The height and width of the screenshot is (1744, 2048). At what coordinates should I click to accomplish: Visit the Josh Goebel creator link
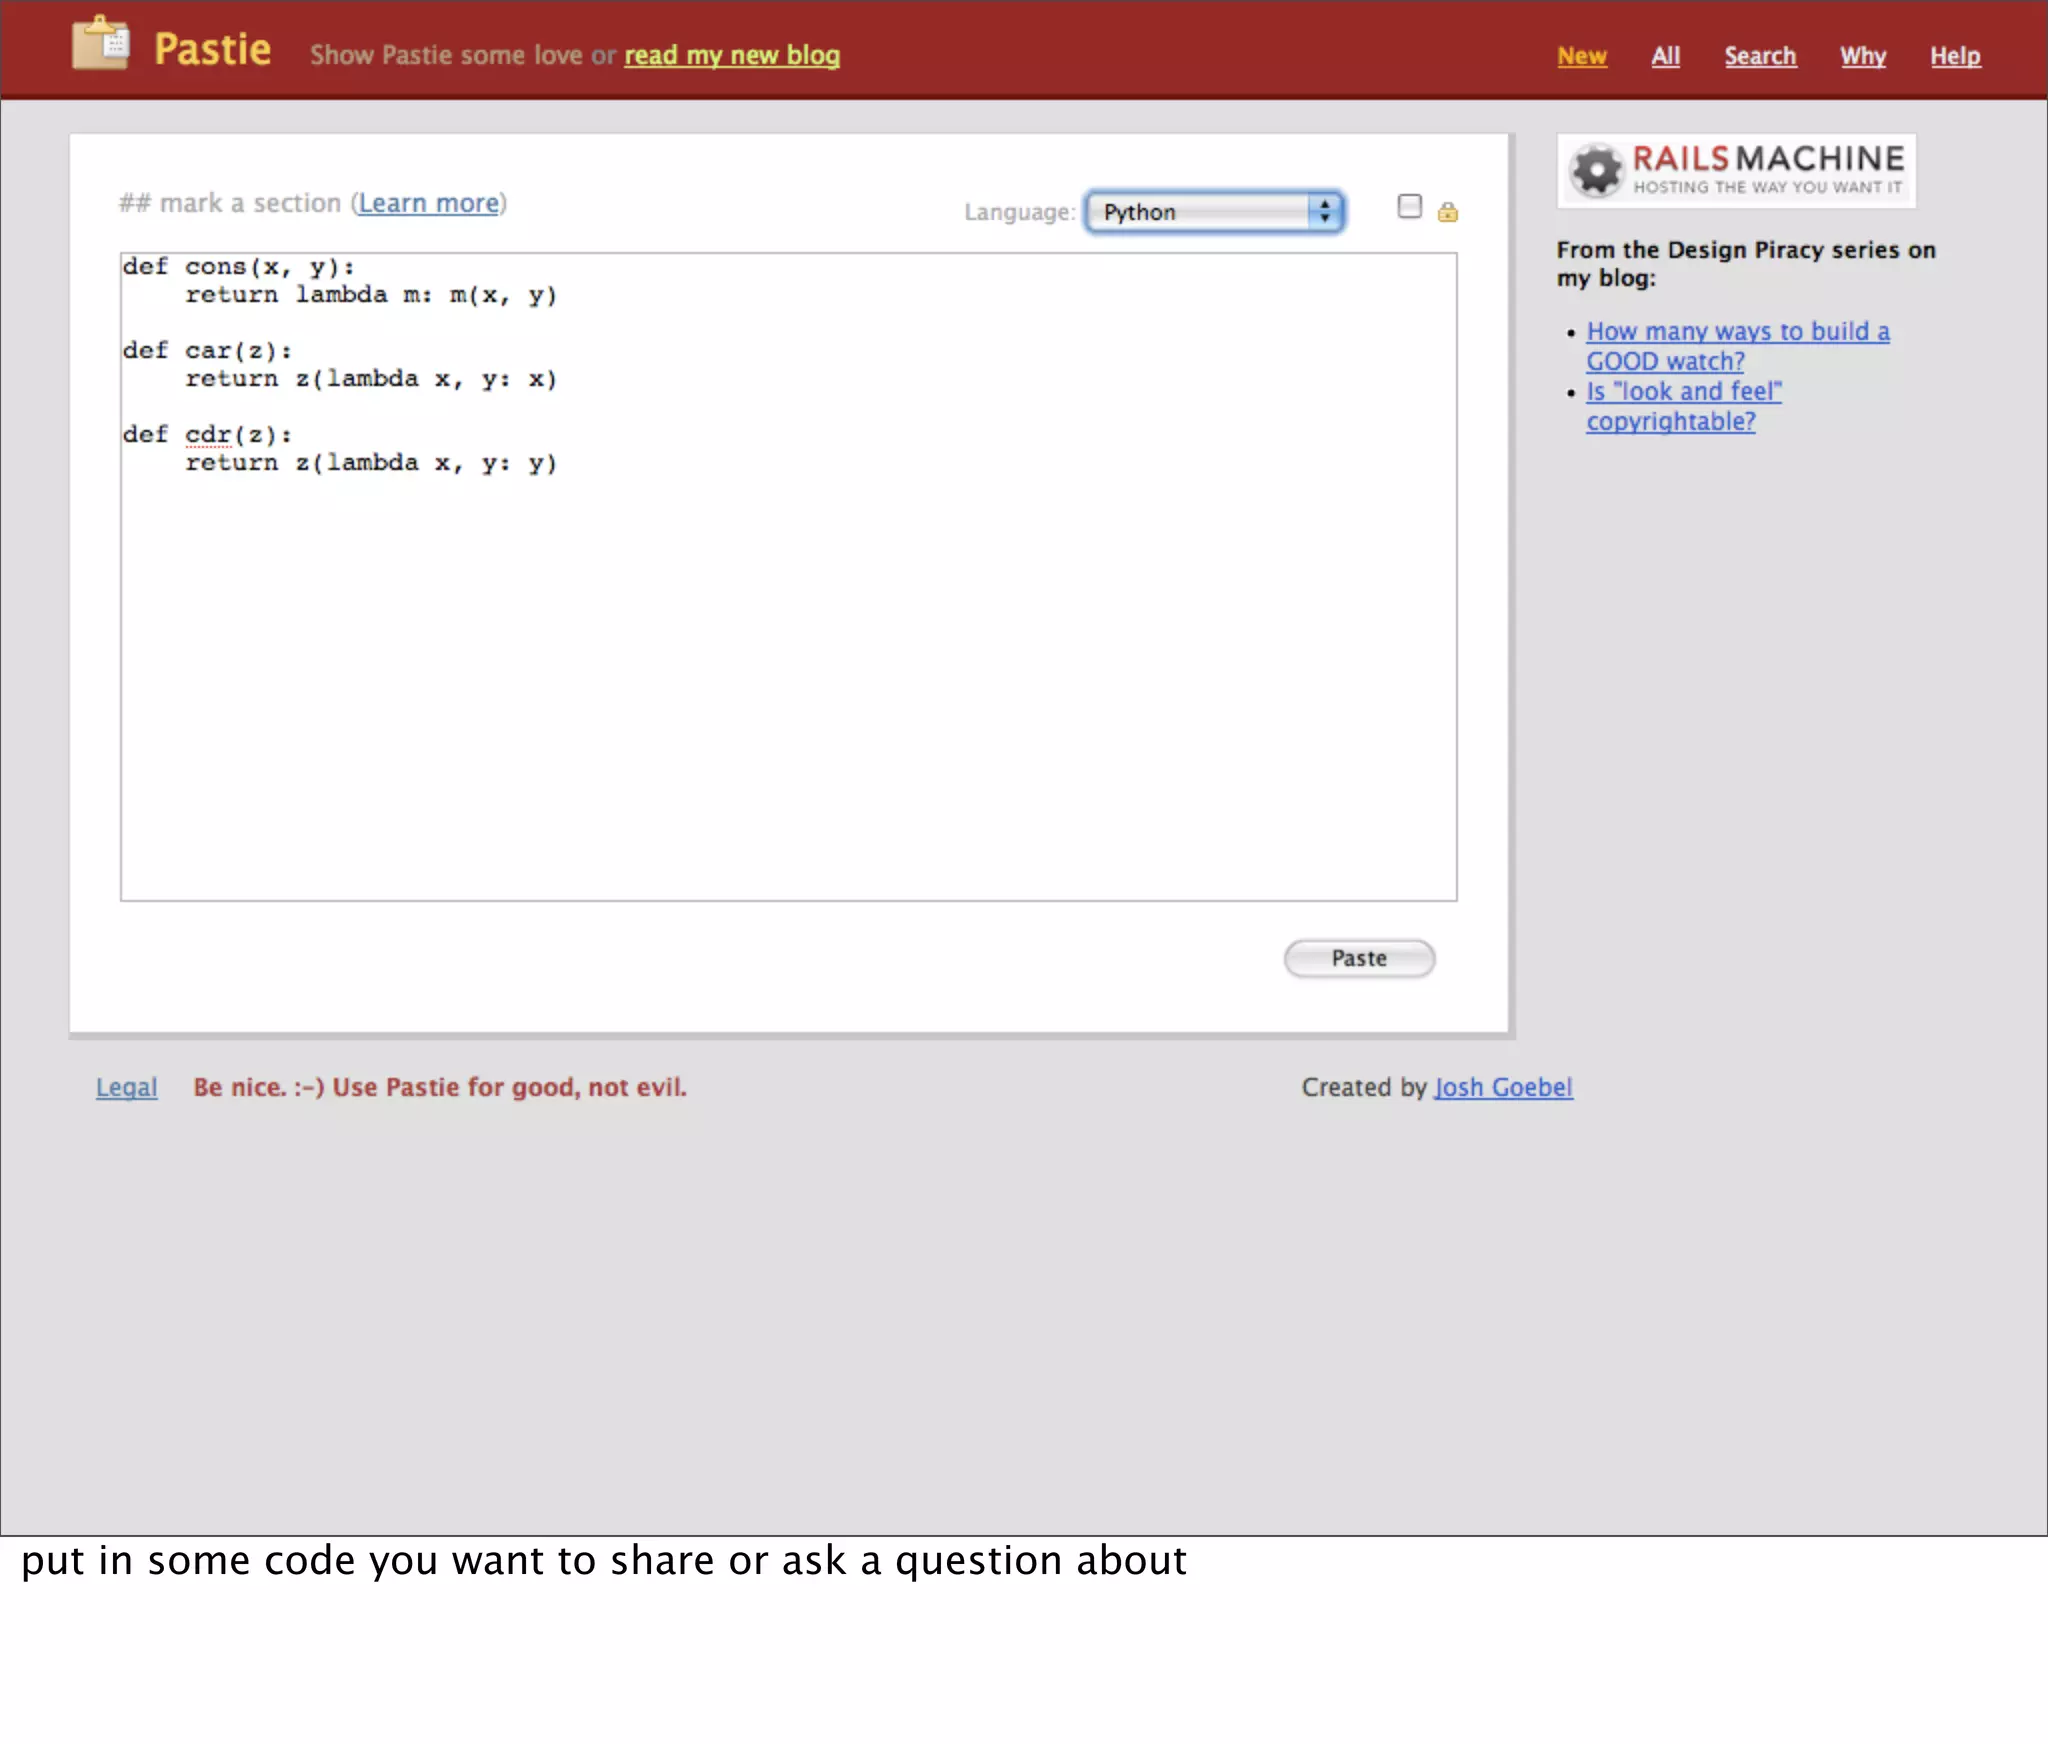[1503, 1087]
